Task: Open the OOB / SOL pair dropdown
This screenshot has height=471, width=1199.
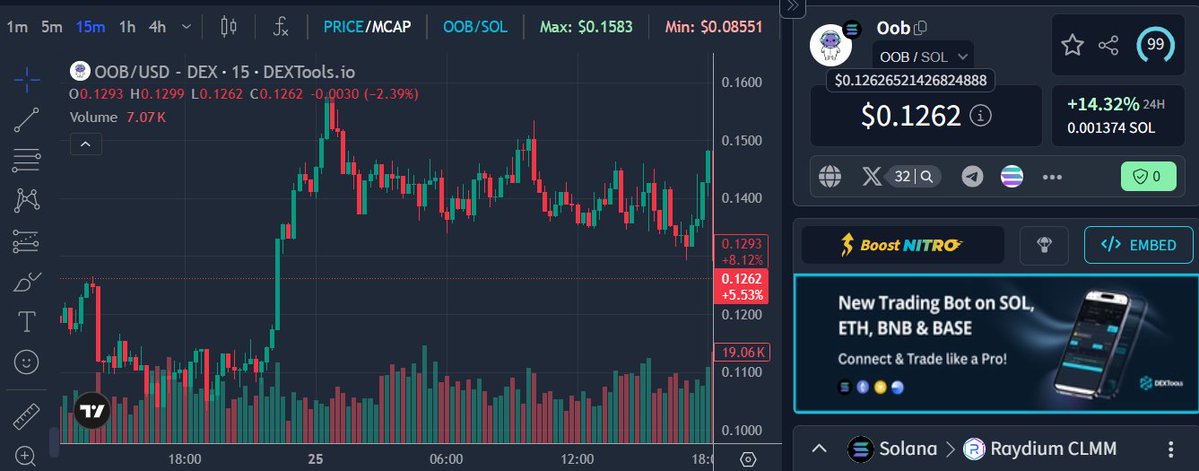Action: tap(924, 57)
